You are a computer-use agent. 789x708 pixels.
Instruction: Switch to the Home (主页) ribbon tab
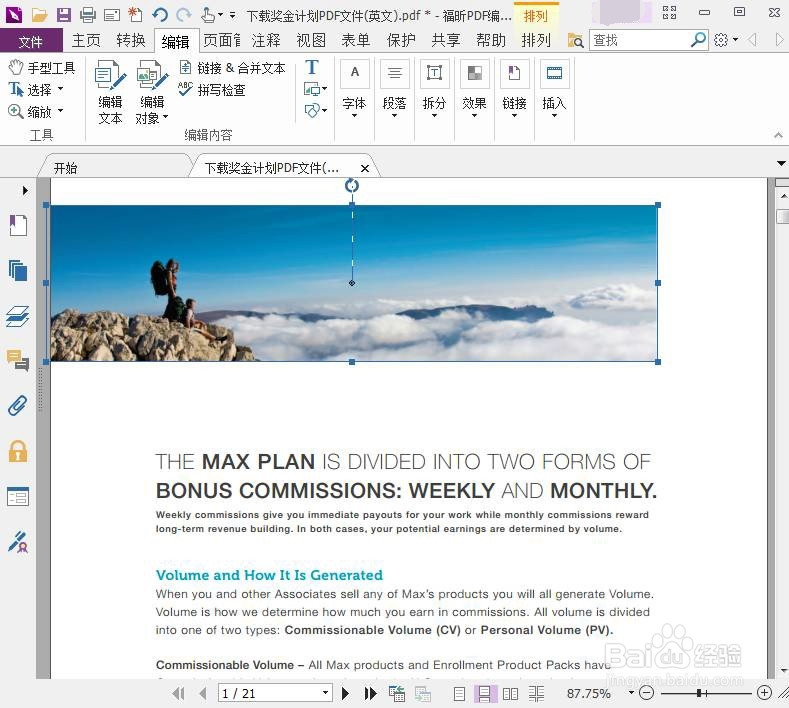86,40
